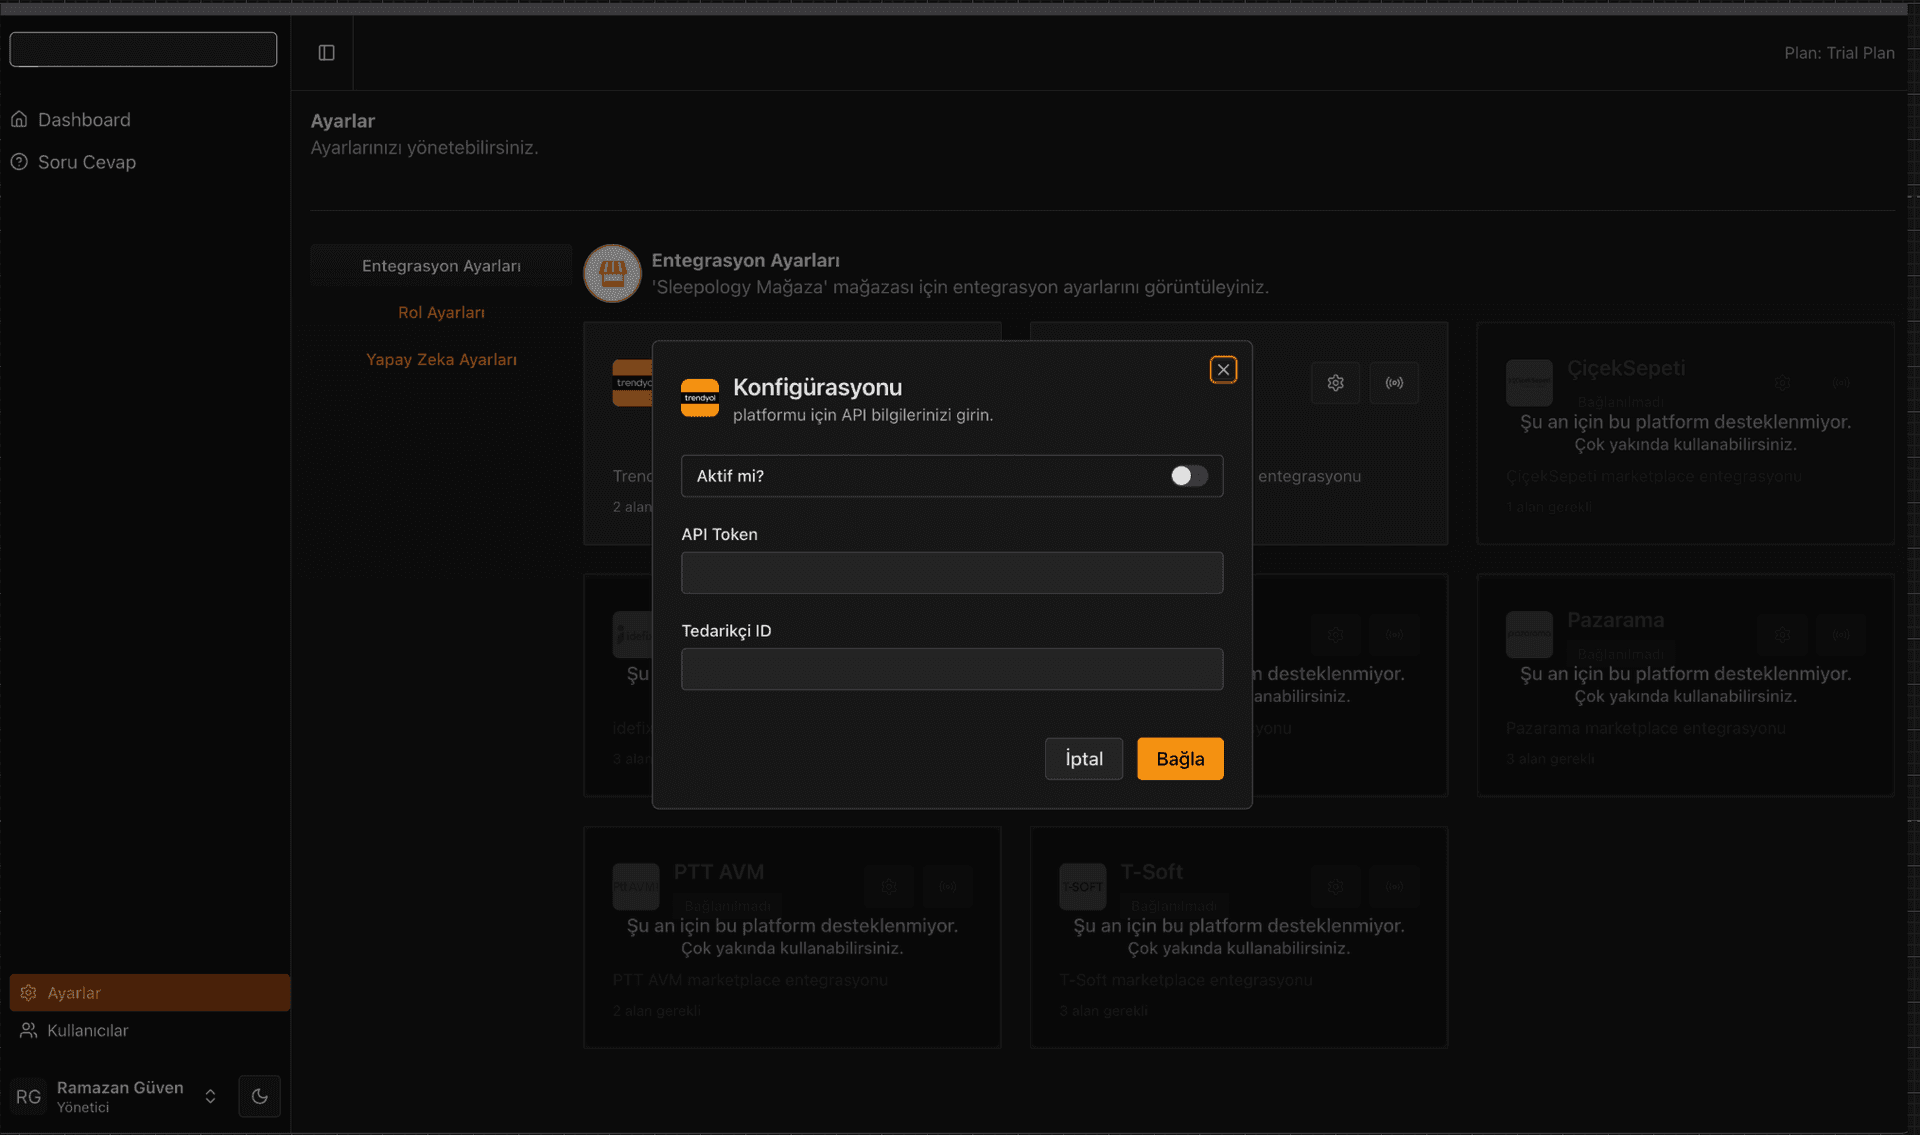
Task: Select the Rol Ayarları tab
Action: [x=441, y=313]
